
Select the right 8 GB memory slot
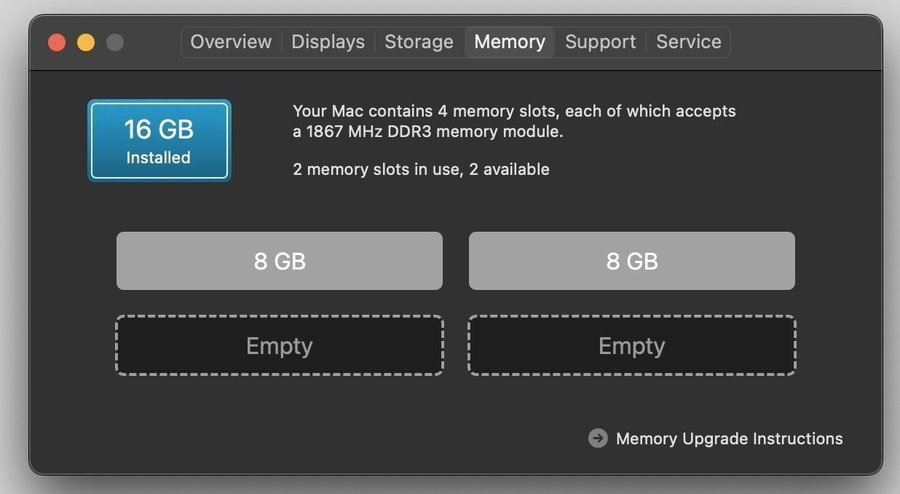pyautogui.click(x=632, y=261)
